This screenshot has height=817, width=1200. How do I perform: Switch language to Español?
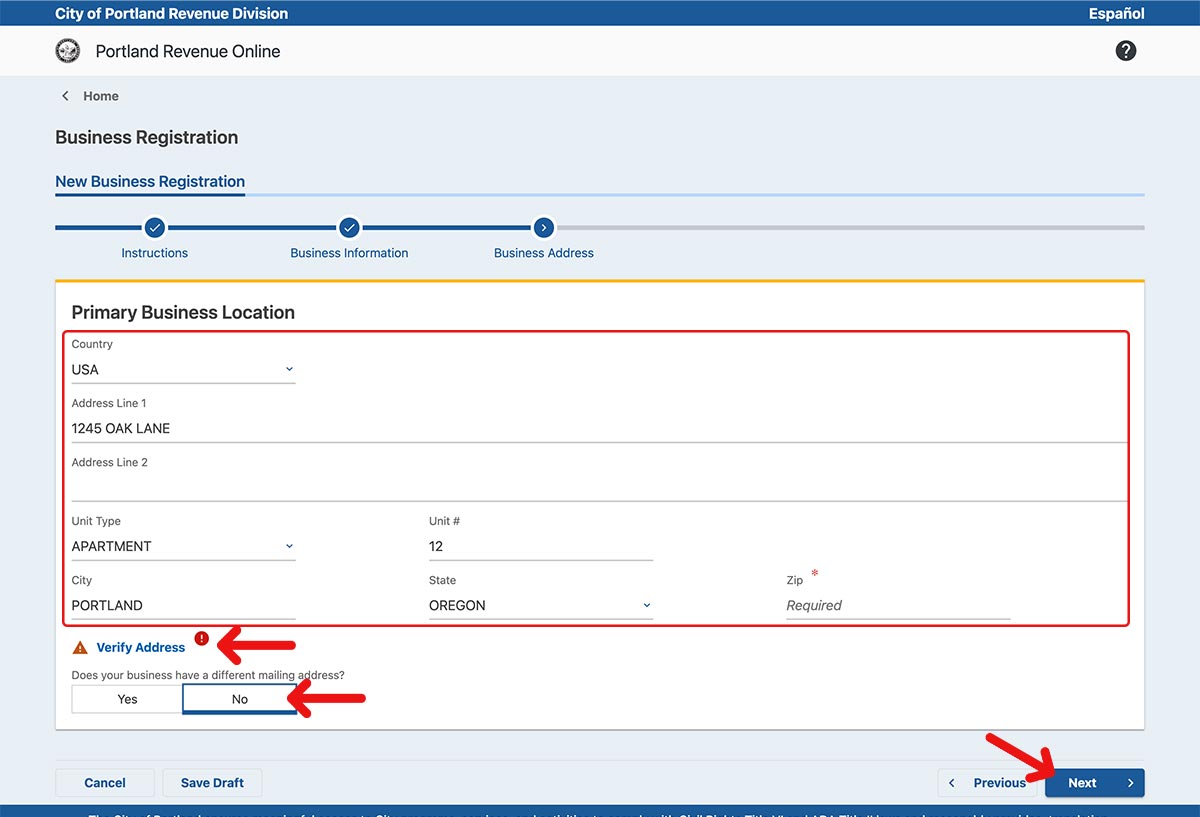click(1116, 14)
